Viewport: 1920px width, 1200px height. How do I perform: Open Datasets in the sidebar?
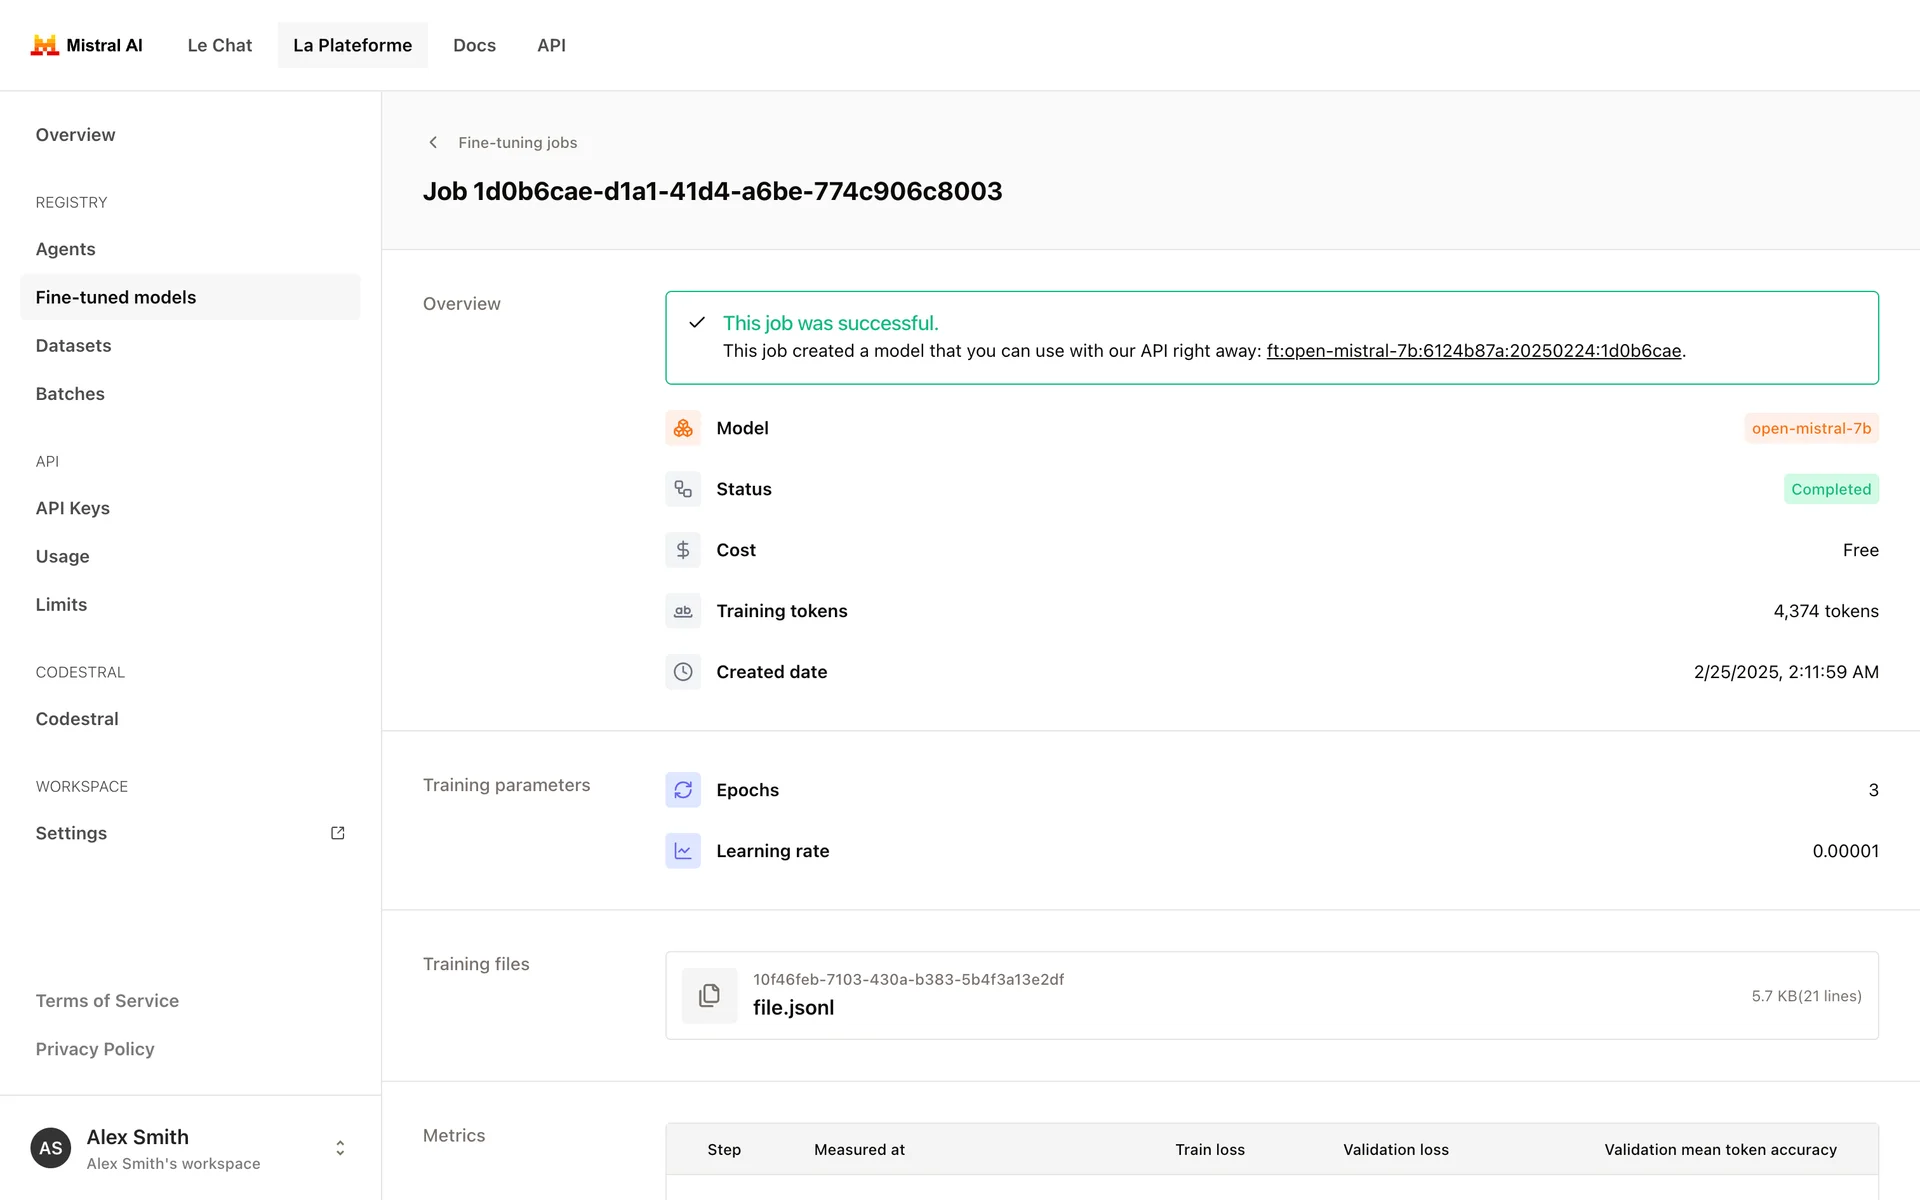click(73, 346)
